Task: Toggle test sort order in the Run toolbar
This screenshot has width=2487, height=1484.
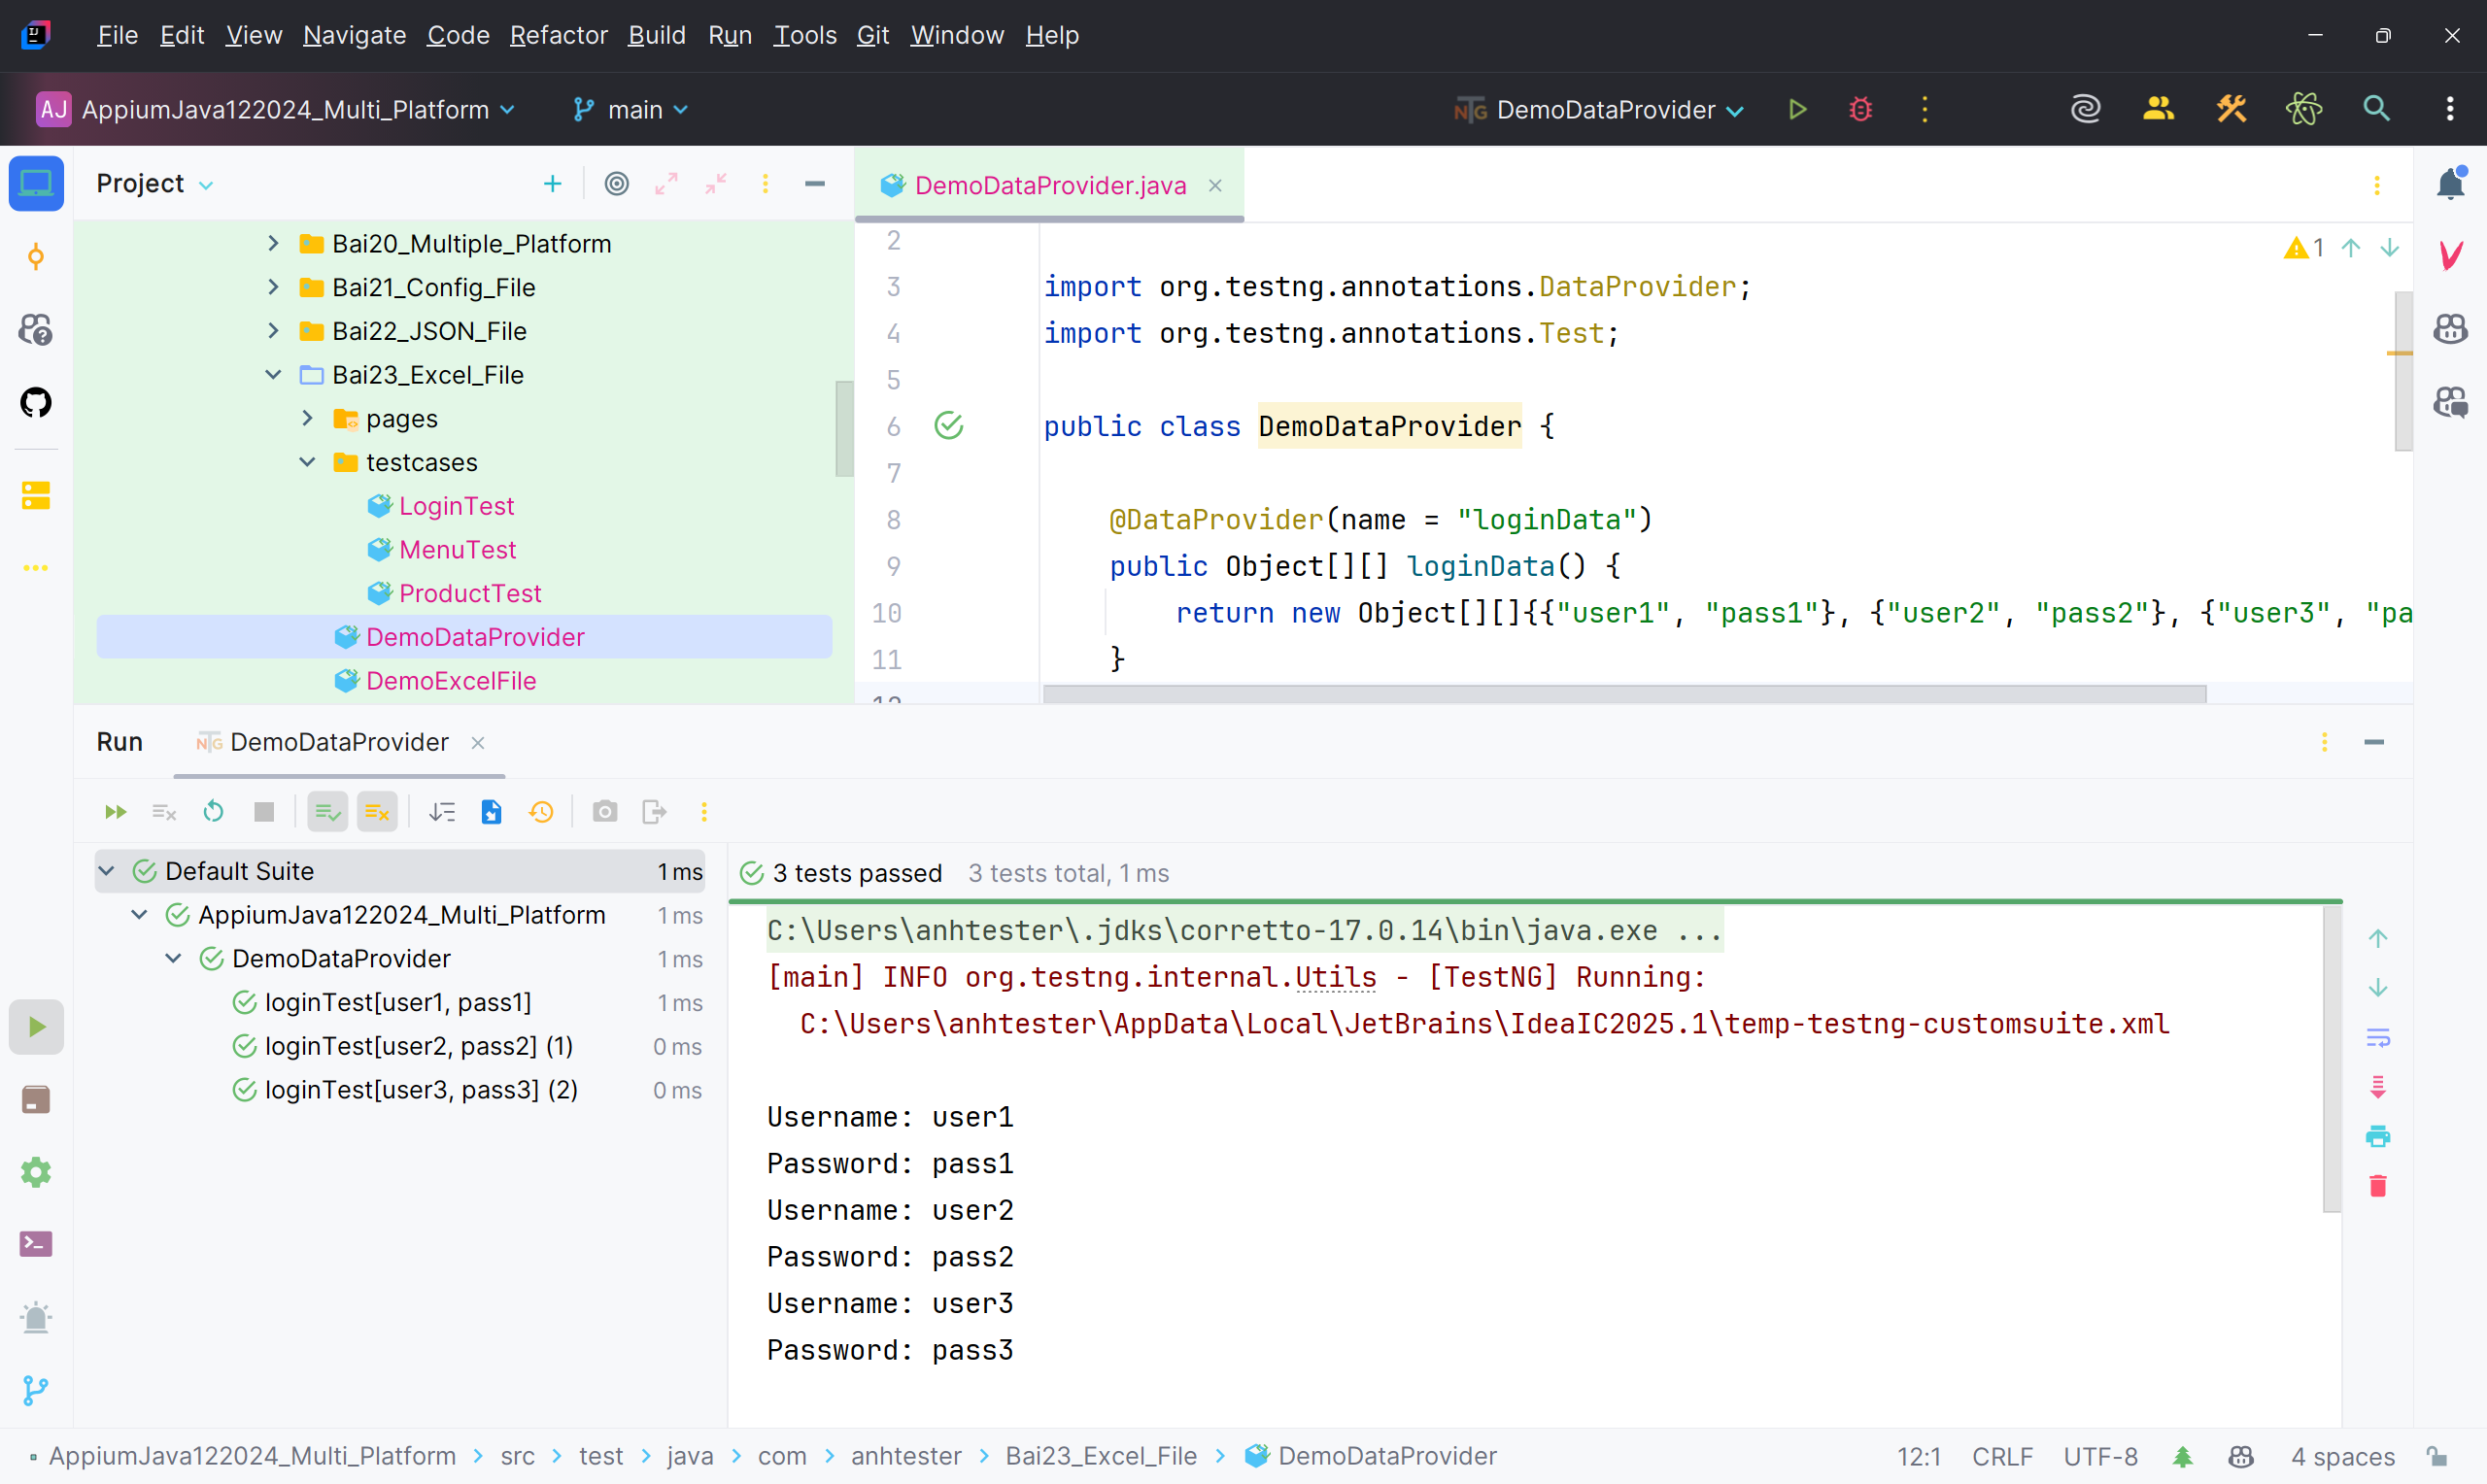Action: tap(441, 812)
